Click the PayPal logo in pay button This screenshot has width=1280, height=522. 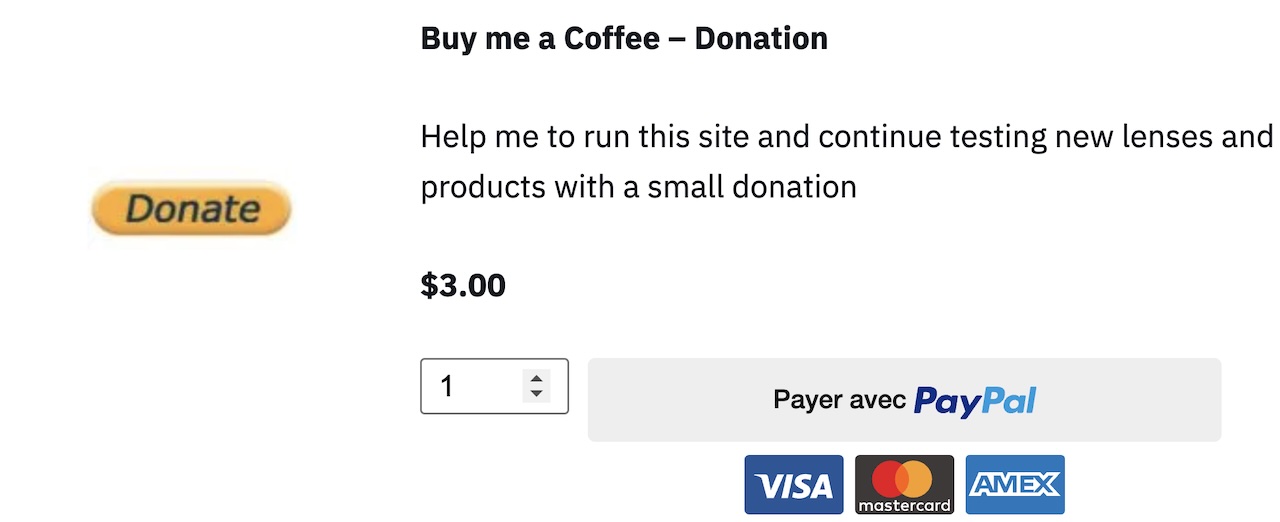pyautogui.click(x=975, y=401)
